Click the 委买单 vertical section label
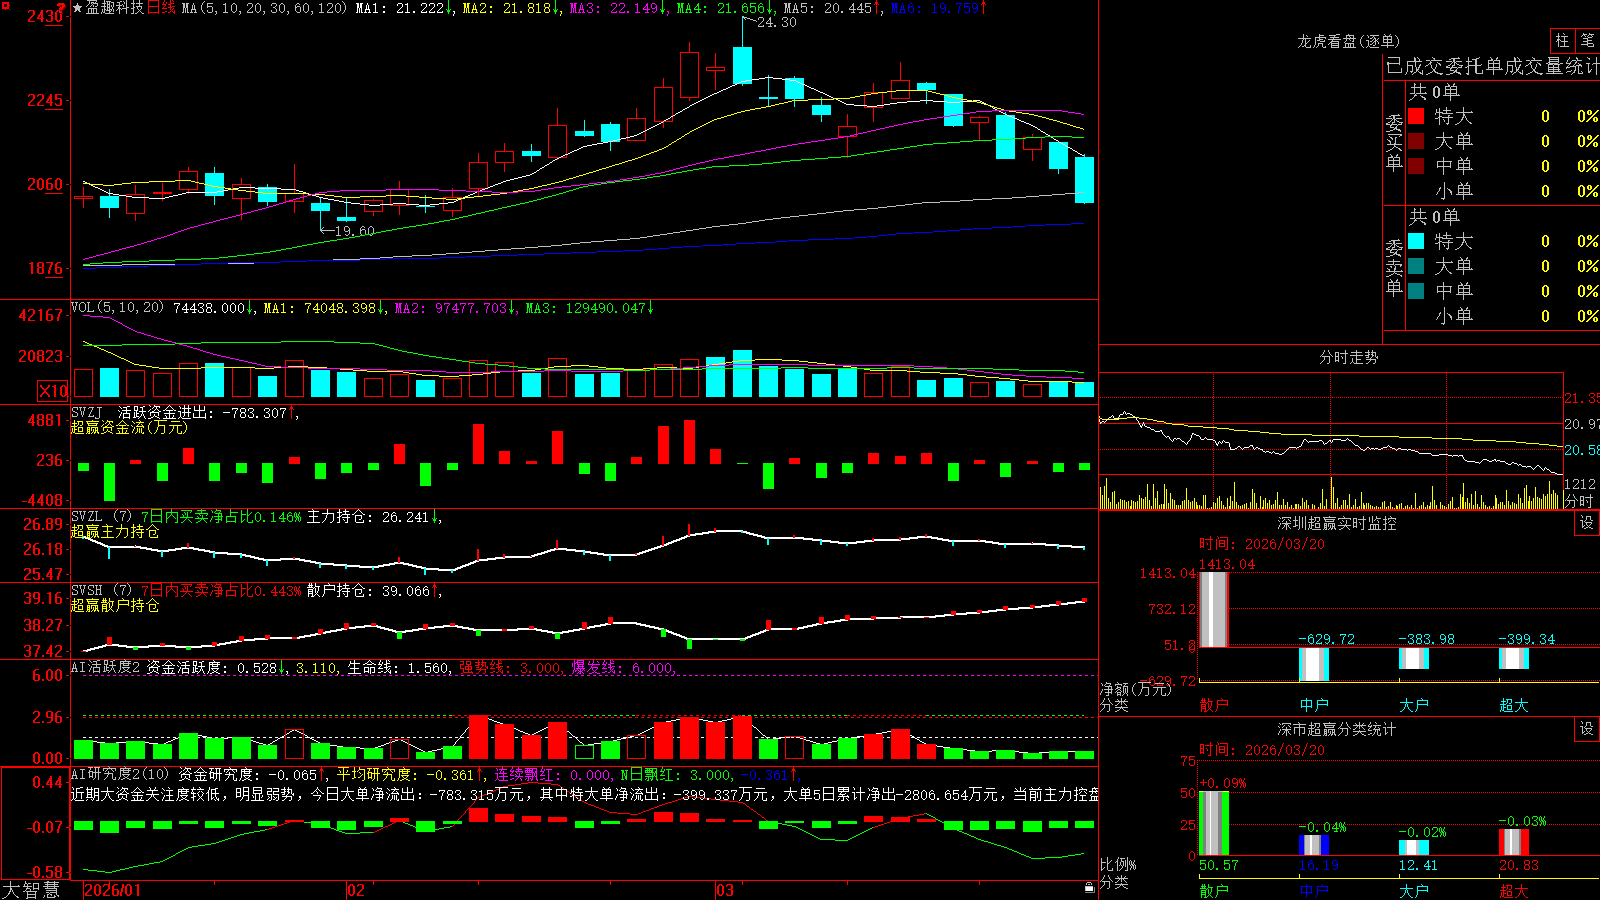Screen dimensions: 1600x900 (x=1394, y=142)
